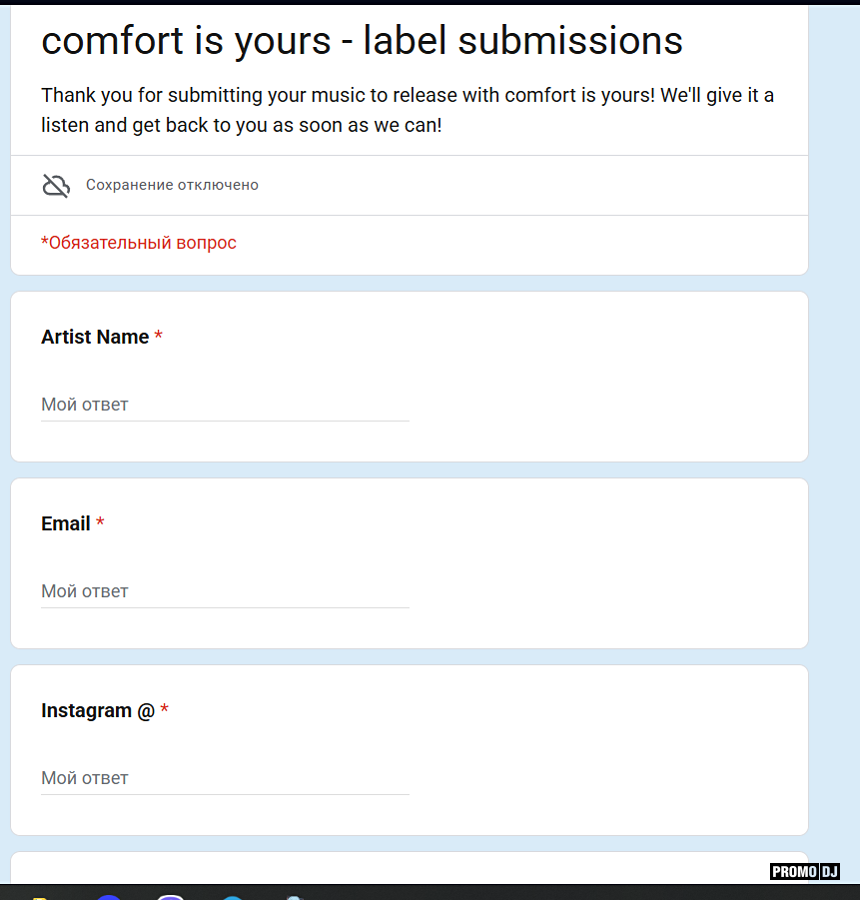The height and width of the screenshot is (900, 860).
Task: Click the Artist Name question label
Action: (95, 337)
